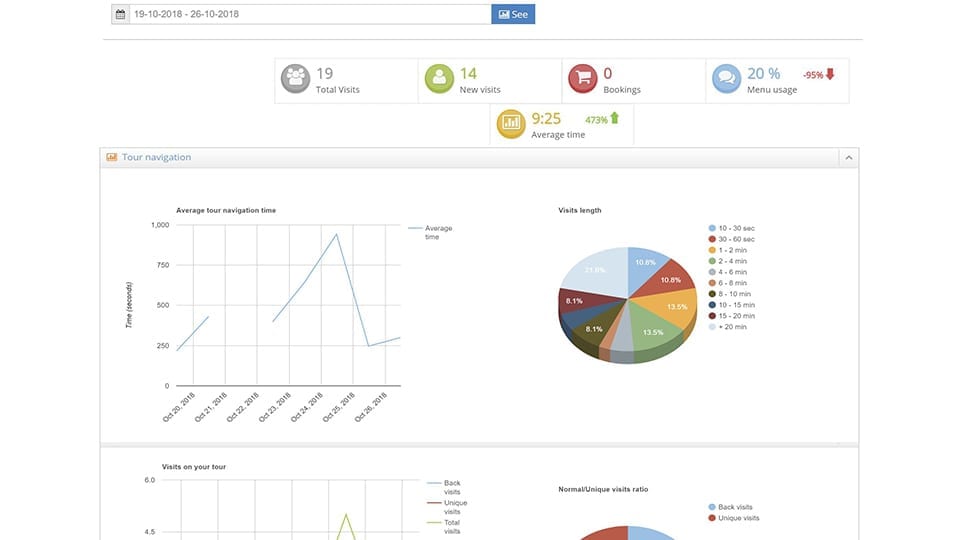Click the Visits length chart title
960x540 pixels.
point(580,210)
